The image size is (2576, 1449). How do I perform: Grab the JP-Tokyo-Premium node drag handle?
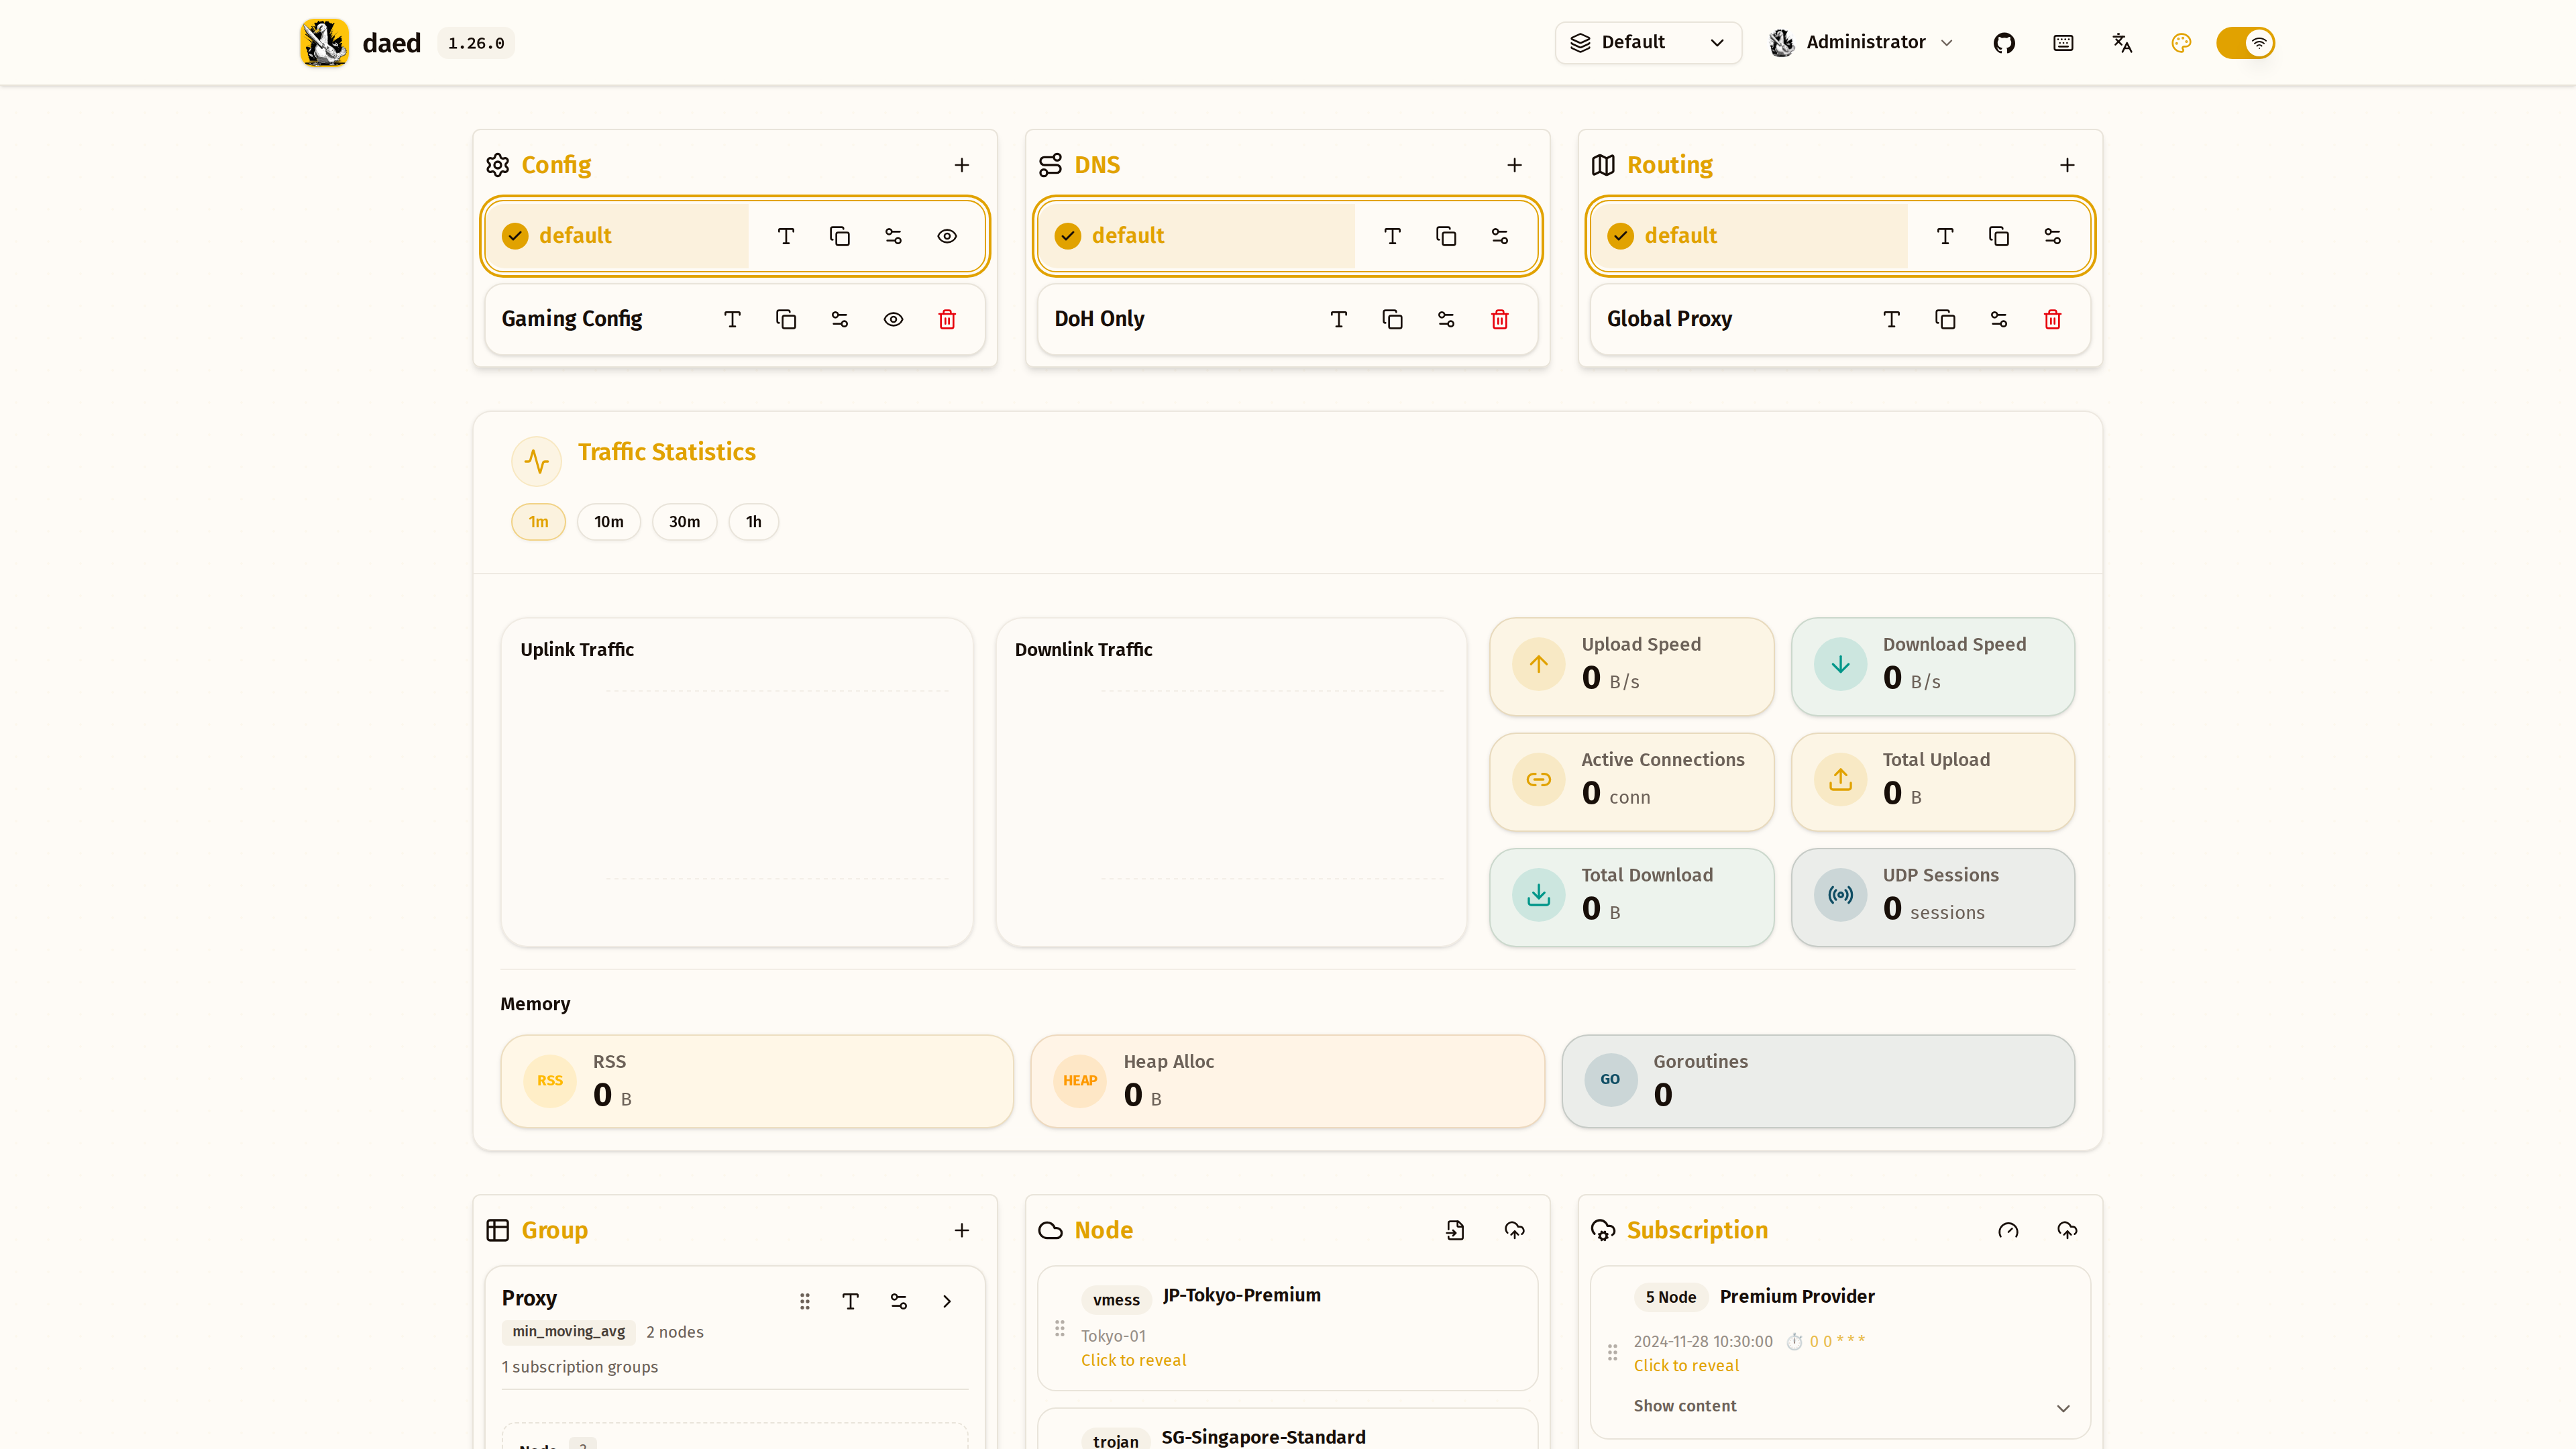tap(1060, 1328)
